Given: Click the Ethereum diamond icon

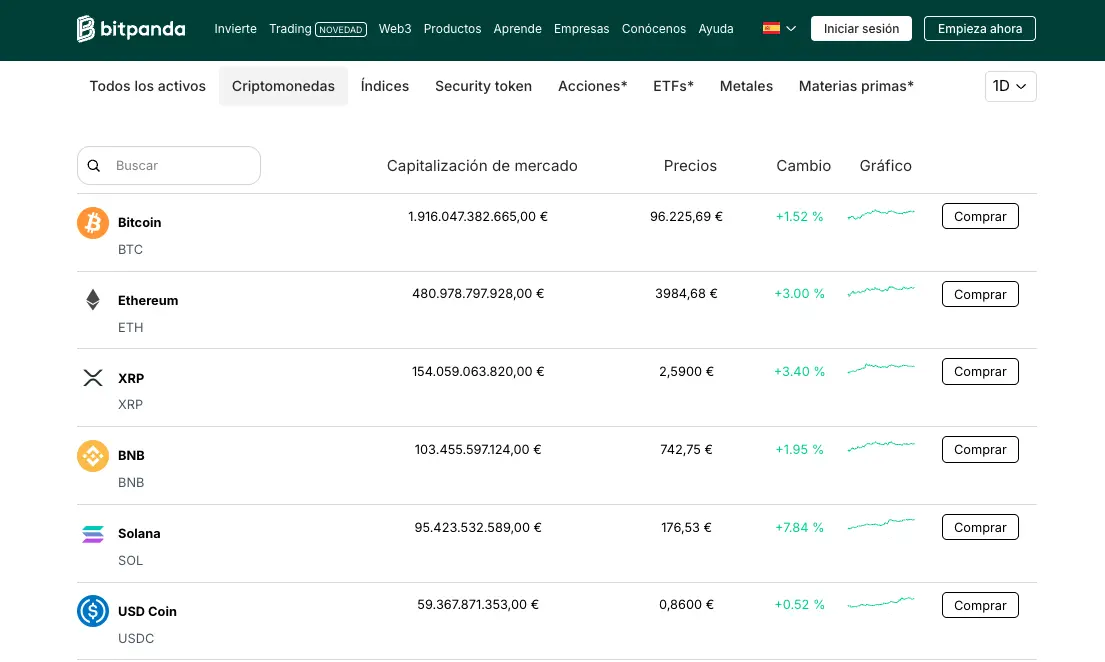Looking at the screenshot, I should coord(93,300).
